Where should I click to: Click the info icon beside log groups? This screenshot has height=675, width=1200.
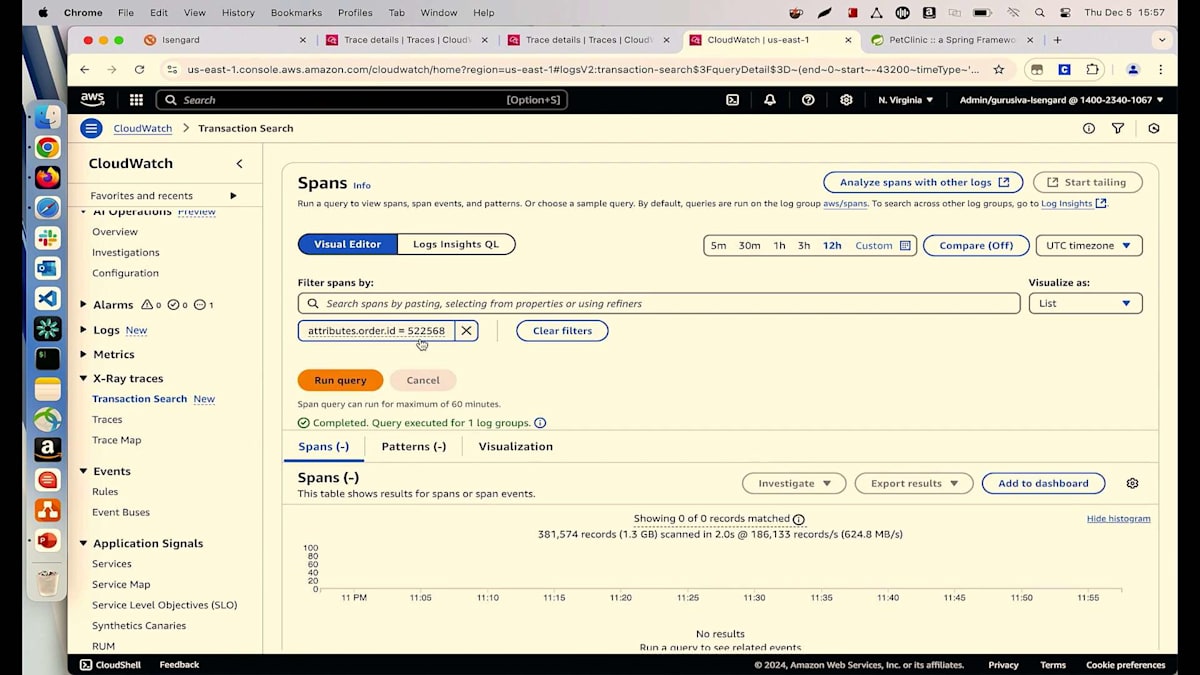pos(540,423)
